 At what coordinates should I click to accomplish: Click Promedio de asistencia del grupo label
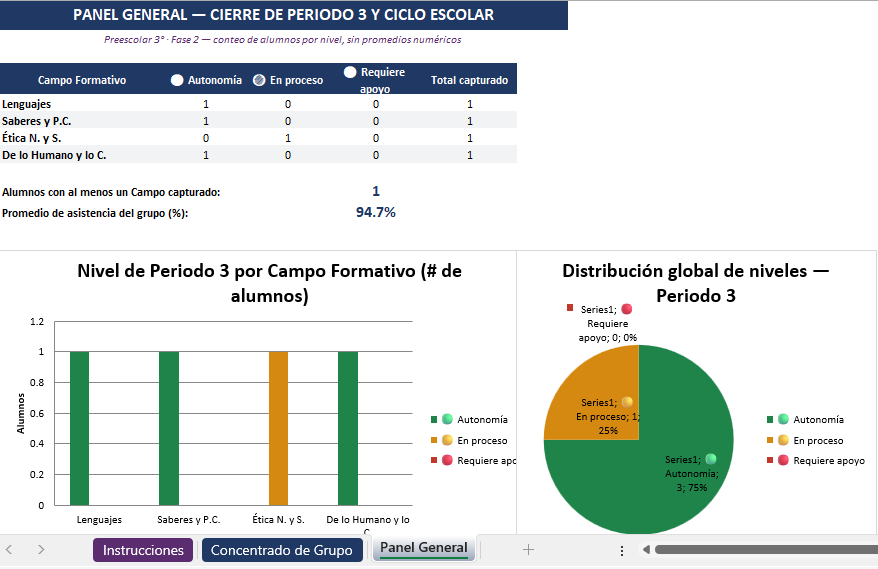95,213
